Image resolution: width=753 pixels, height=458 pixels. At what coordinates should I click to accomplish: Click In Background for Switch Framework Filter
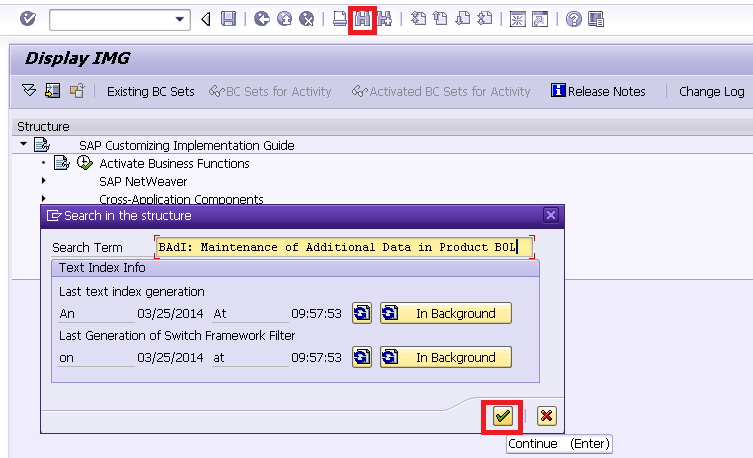pos(446,357)
